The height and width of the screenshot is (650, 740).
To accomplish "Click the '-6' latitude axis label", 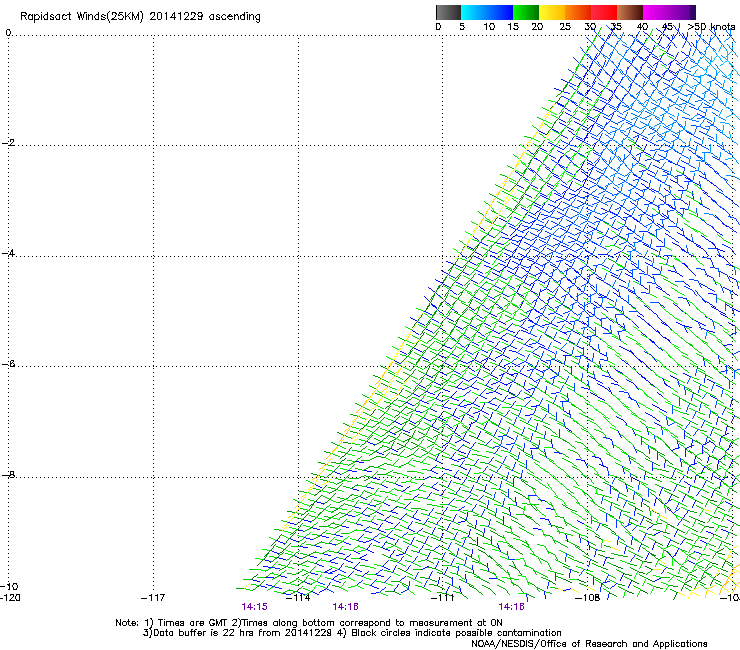I will pyautogui.click(x=8, y=364).
